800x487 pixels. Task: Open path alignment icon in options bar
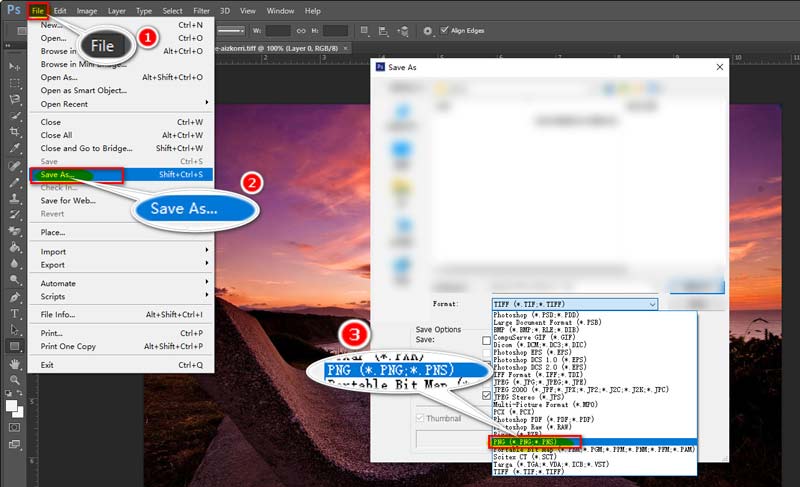(x=383, y=31)
